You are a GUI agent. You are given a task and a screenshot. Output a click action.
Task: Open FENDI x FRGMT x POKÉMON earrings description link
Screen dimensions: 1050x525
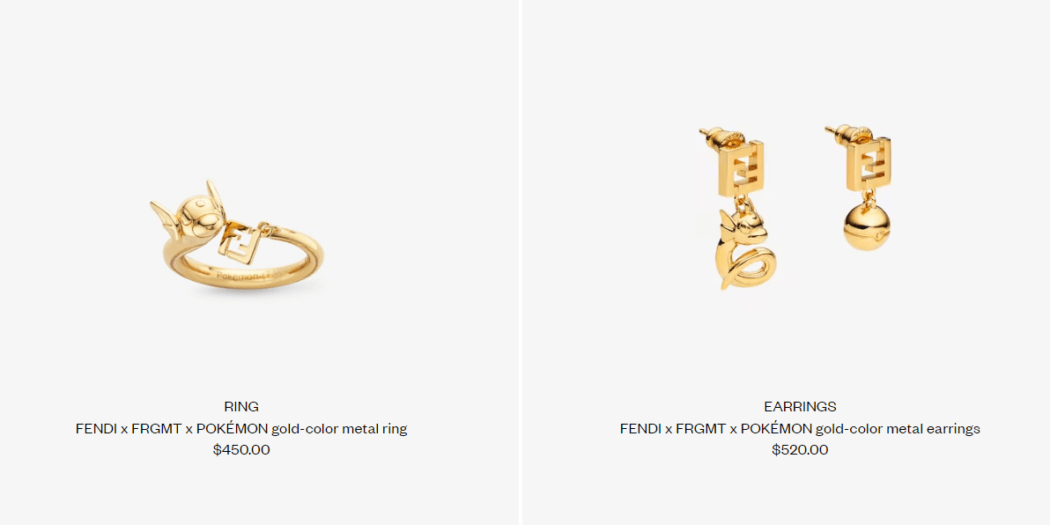pyautogui.click(x=800, y=429)
